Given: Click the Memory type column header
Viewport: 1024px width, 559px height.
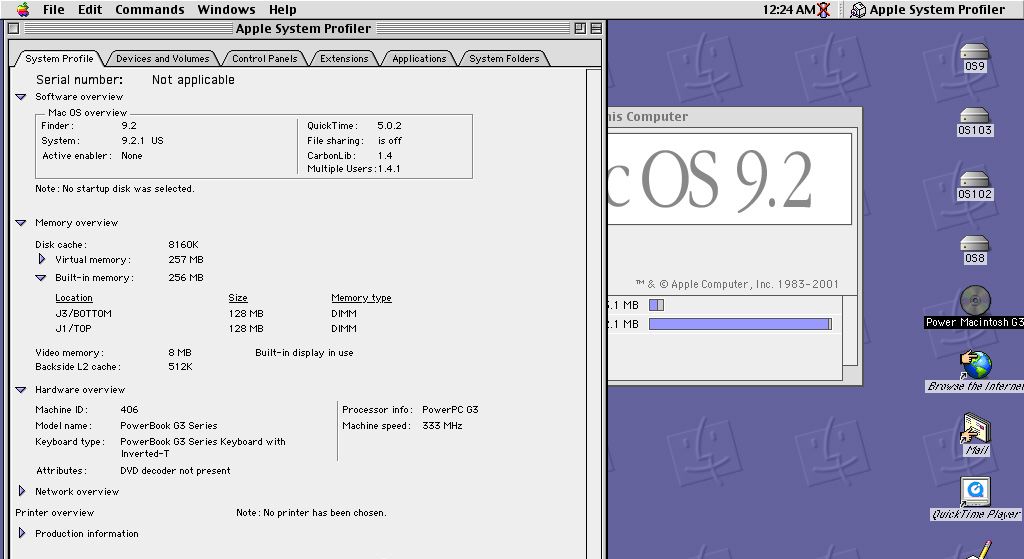Looking at the screenshot, I should pyautogui.click(x=361, y=298).
